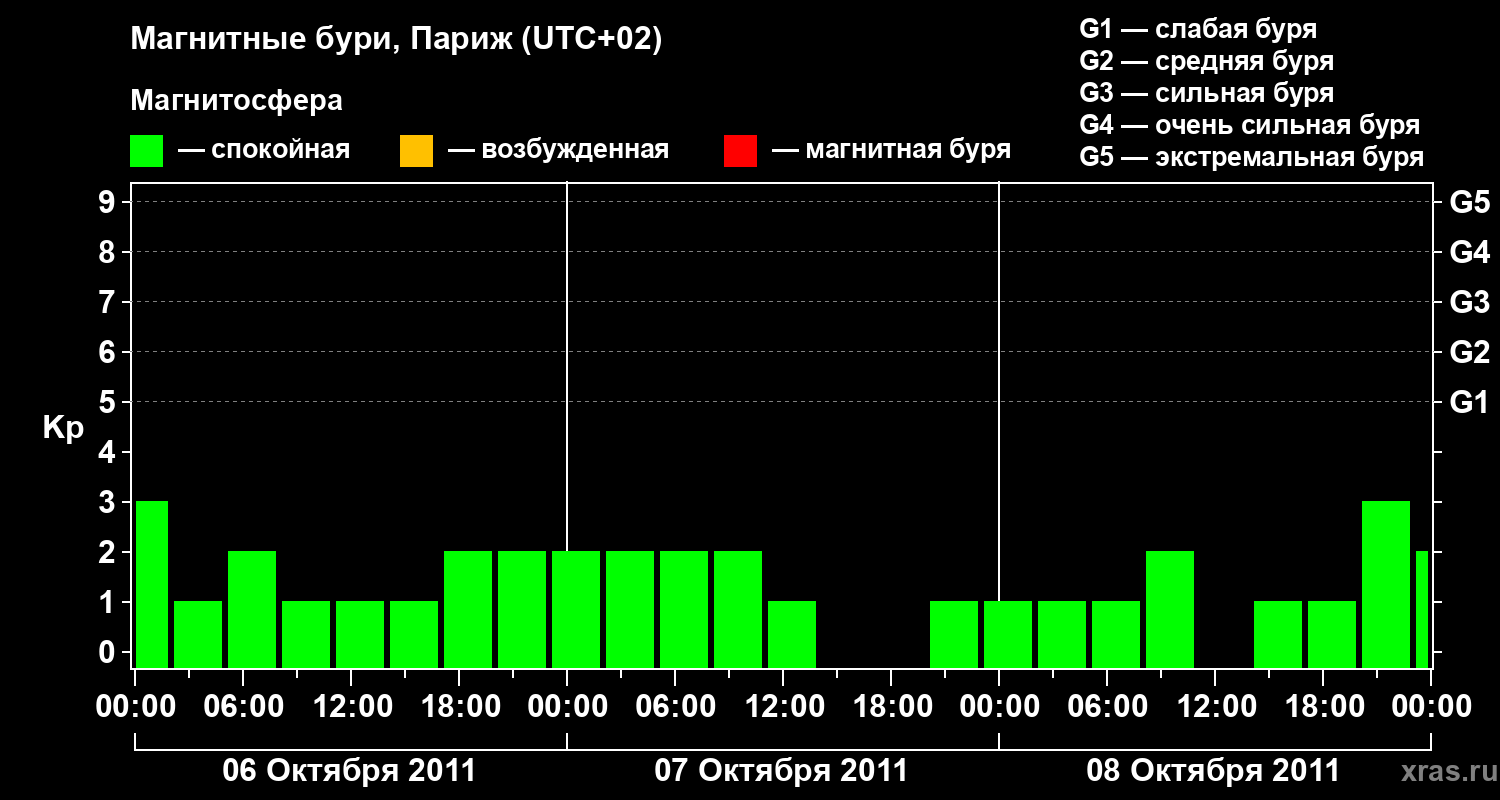
Task: Click the '08 Октября 2011' date label
Action: 1213,771
